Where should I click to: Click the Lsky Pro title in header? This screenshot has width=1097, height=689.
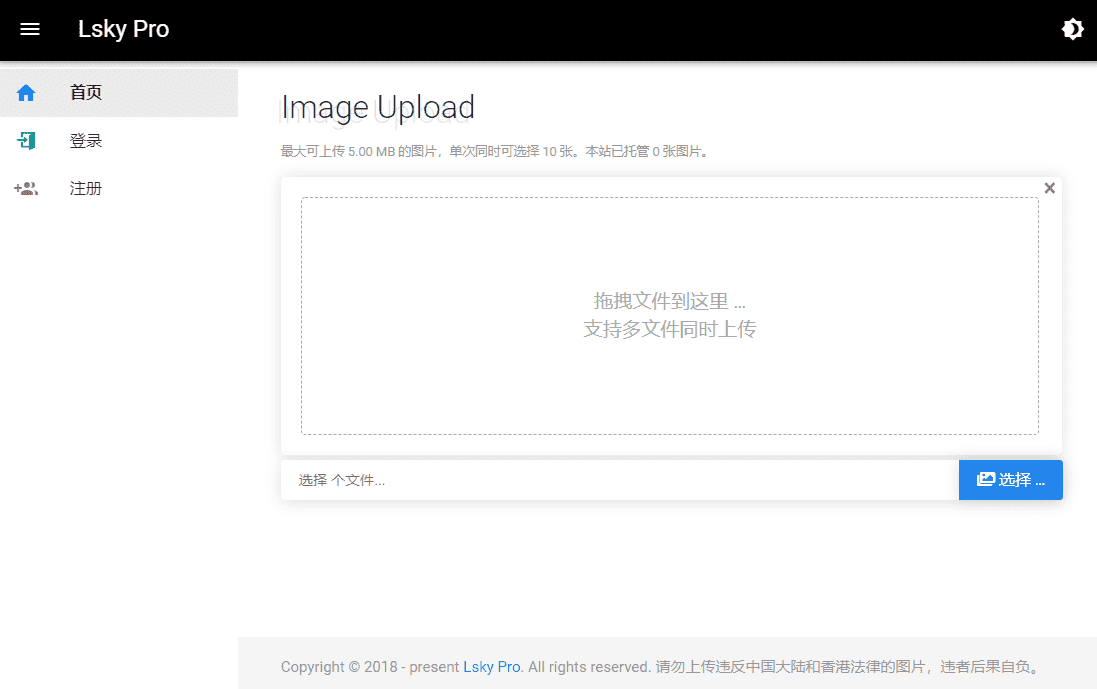(x=123, y=30)
